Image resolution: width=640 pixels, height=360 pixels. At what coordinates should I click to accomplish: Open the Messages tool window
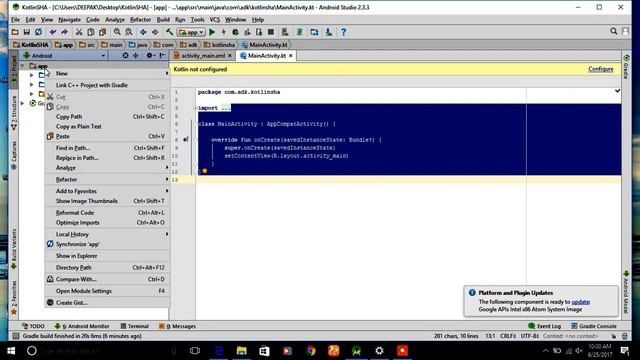(178, 326)
